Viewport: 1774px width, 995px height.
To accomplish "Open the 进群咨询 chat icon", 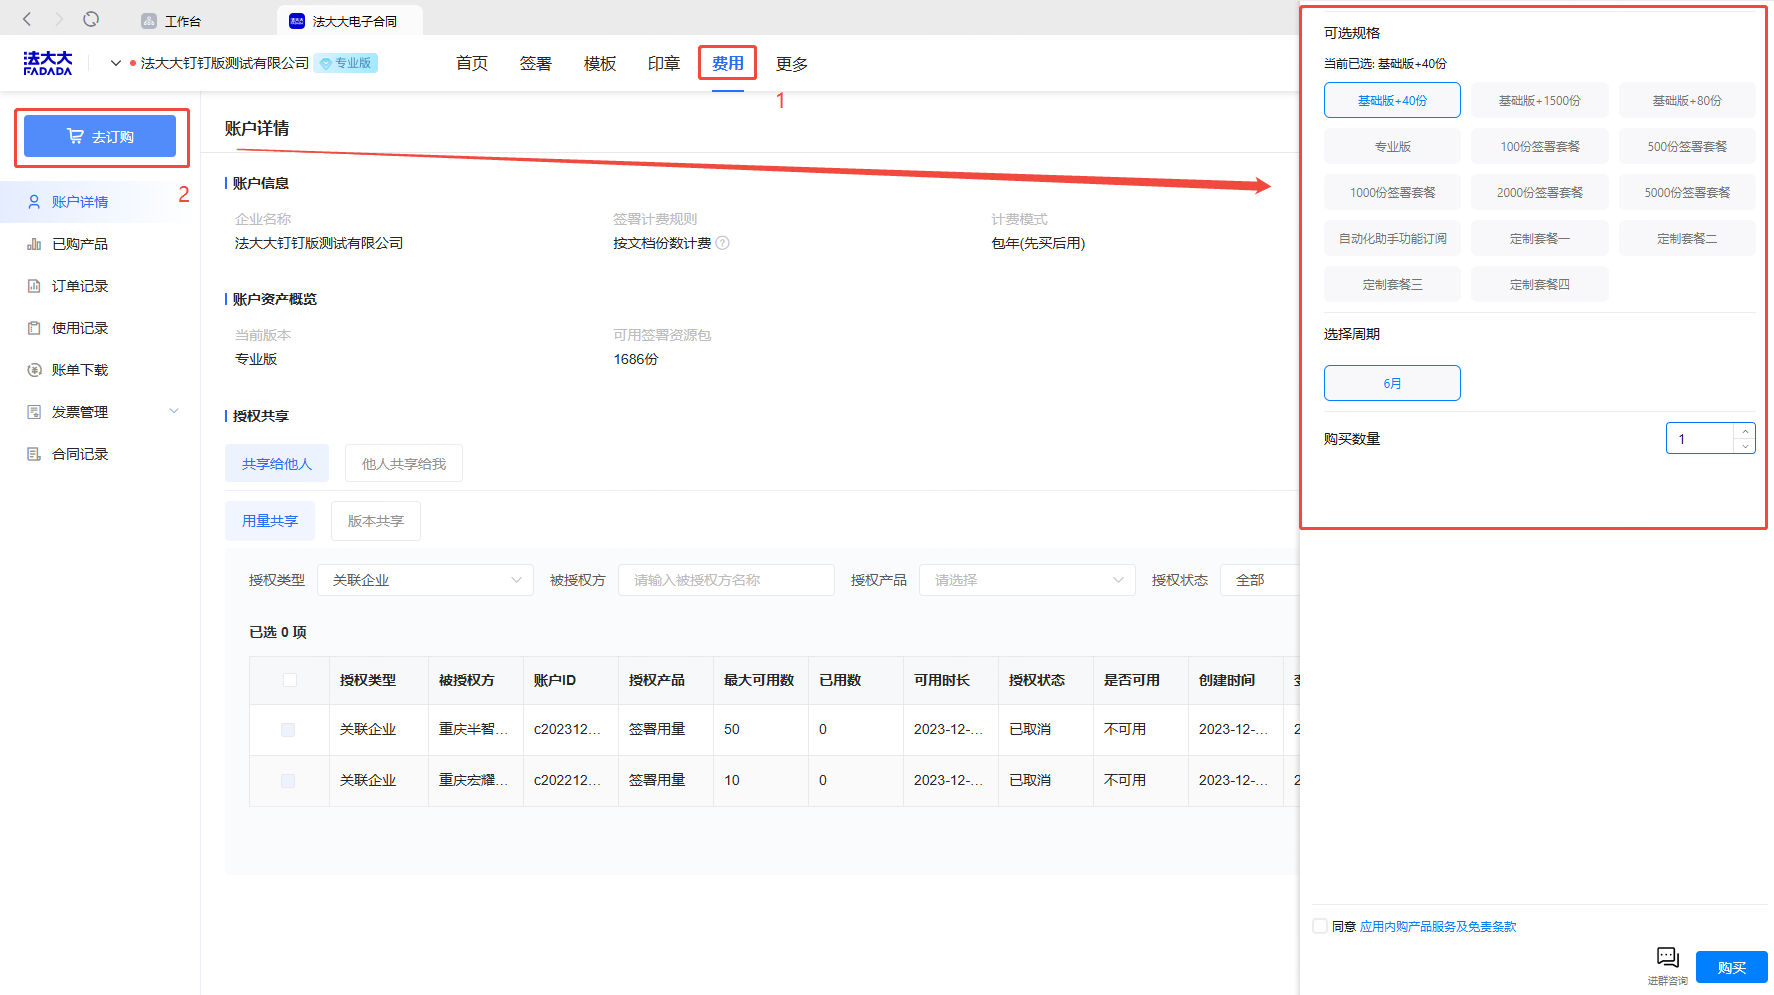I will pyautogui.click(x=1667, y=958).
